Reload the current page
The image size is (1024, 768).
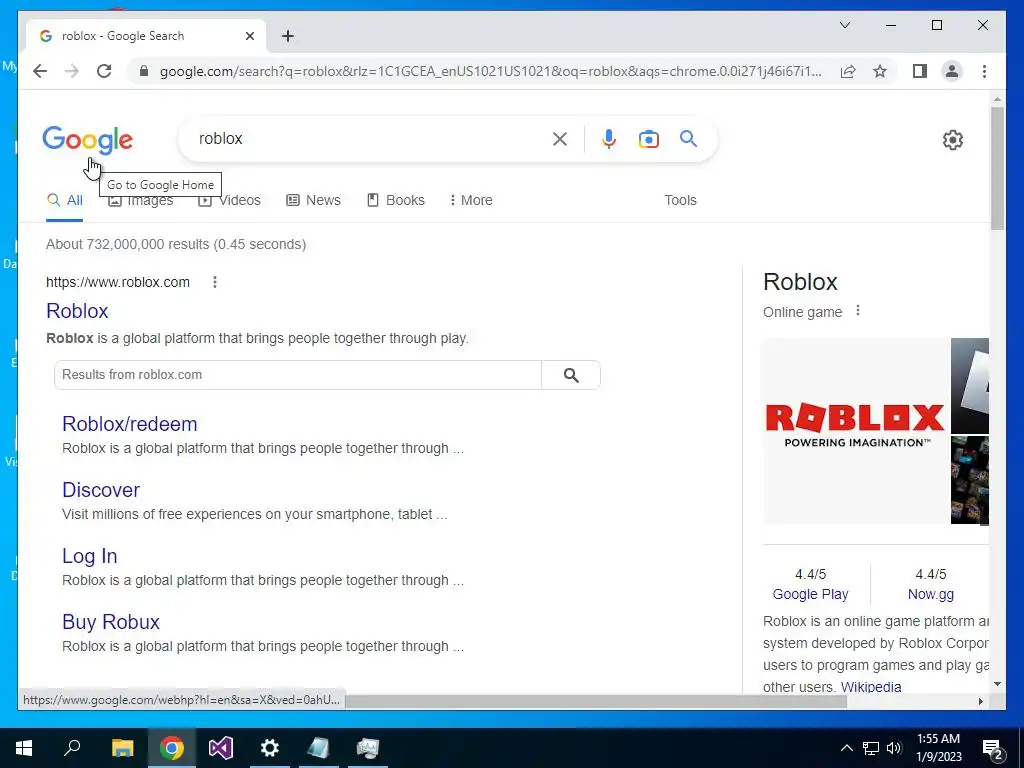point(104,71)
